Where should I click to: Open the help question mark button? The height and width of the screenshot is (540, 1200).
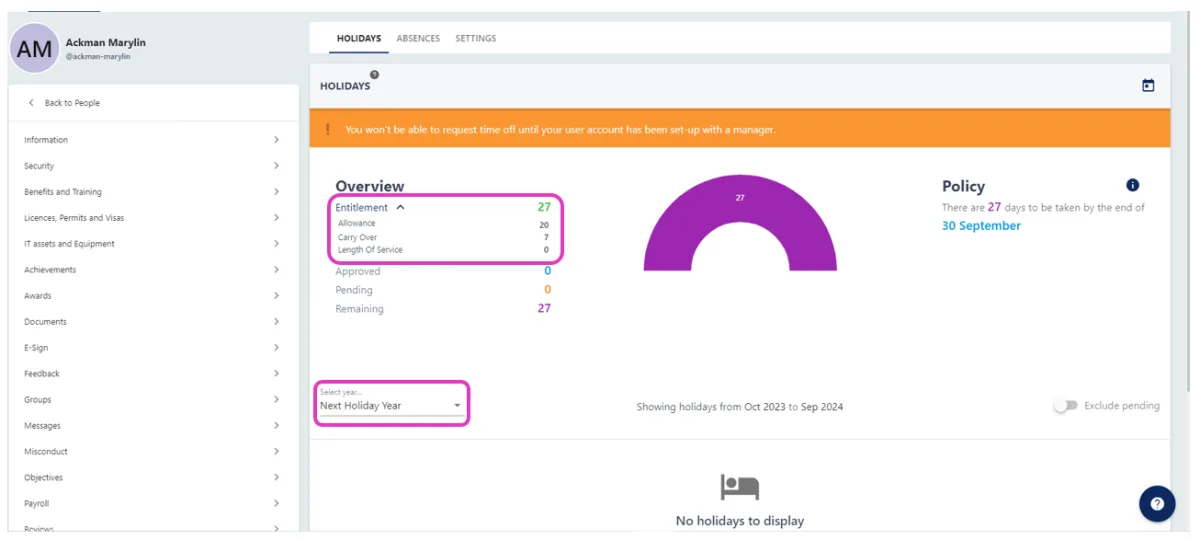click(x=1157, y=504)
